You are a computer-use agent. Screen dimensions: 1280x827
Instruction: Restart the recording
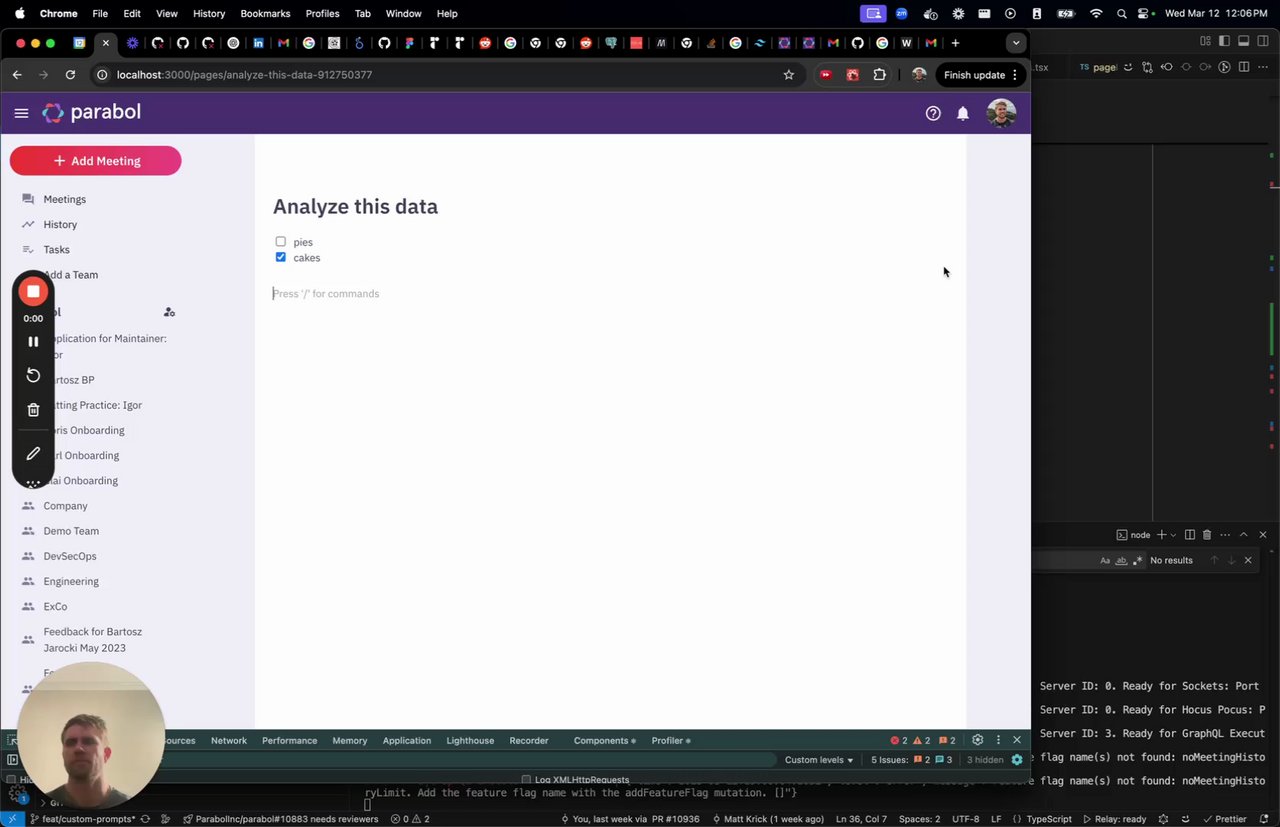click(x=33, y=375)
